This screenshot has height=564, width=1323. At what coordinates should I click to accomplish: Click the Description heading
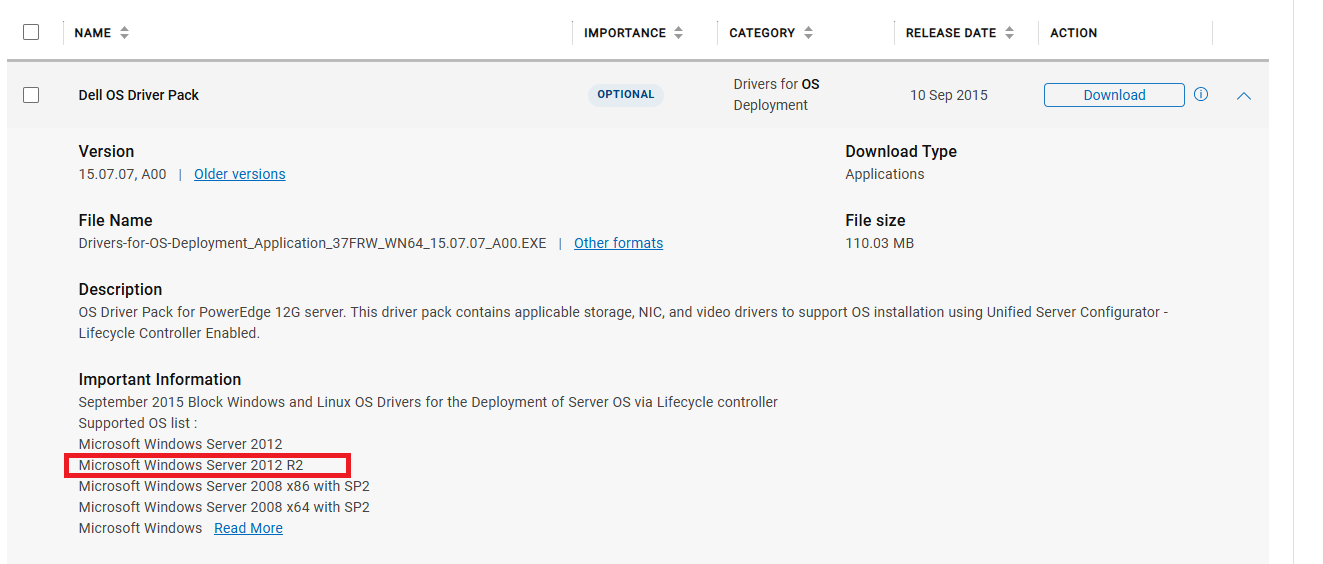click(x=121, y=289)
